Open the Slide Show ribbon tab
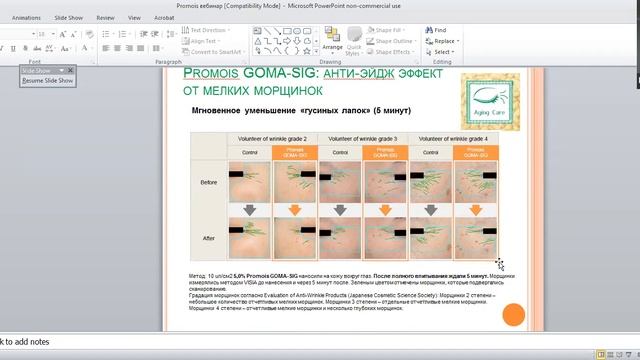The width and height of the screenshot is (640, 360). tap(69, 18)
